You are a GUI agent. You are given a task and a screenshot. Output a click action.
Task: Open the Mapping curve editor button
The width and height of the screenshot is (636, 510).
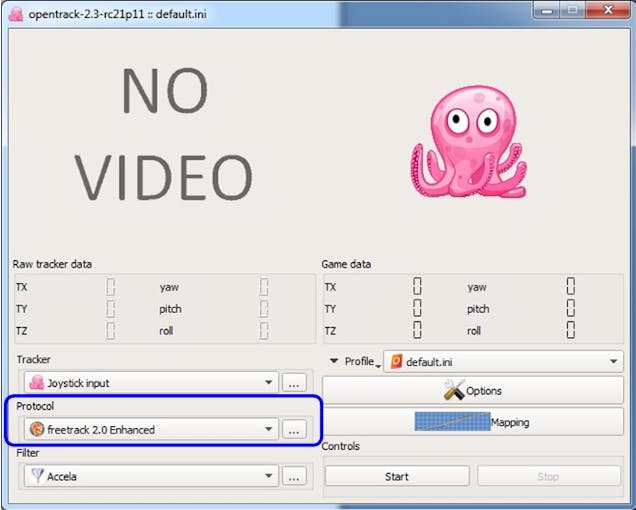coord(473,422)
